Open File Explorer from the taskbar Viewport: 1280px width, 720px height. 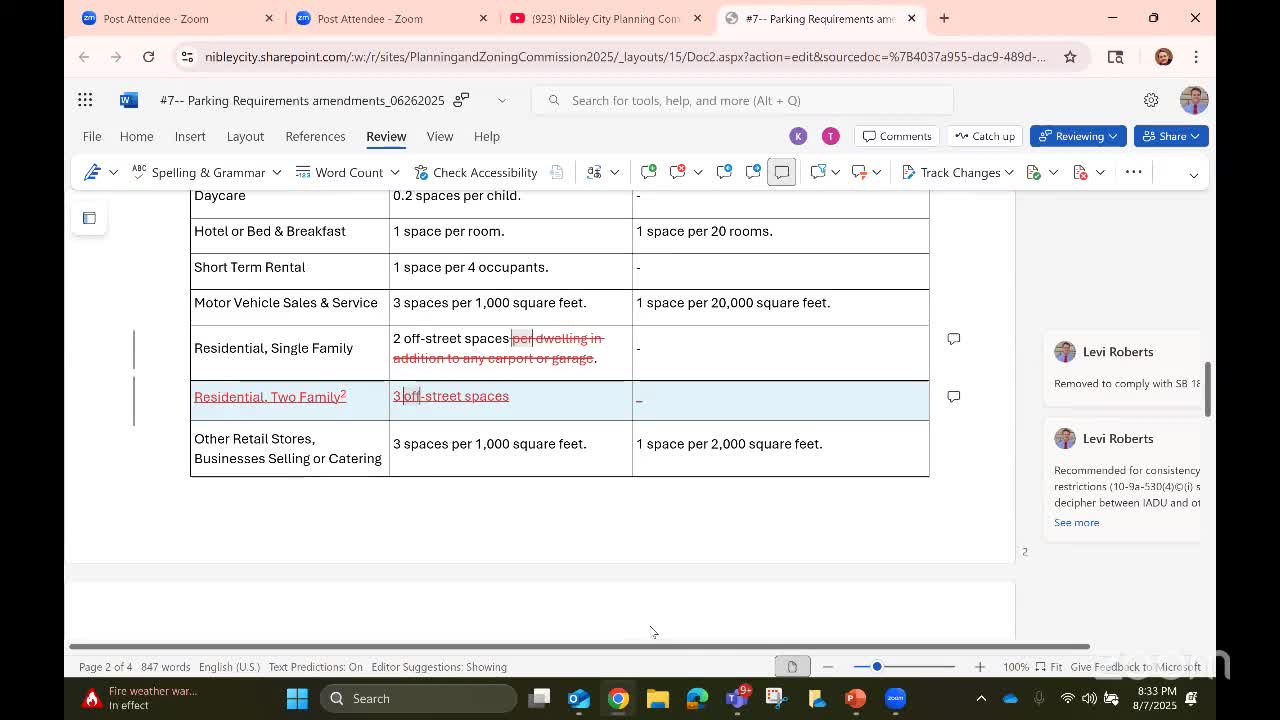point(657,698)
